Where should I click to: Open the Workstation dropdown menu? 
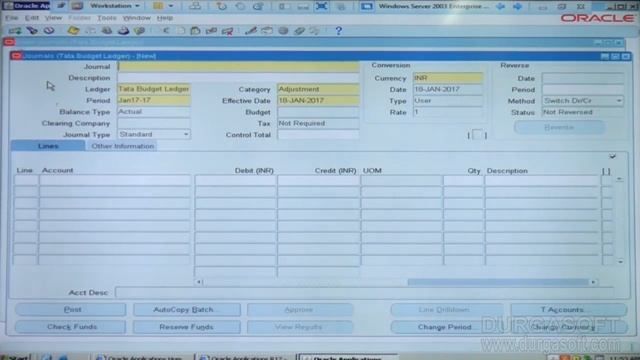[x=115, y=6]
